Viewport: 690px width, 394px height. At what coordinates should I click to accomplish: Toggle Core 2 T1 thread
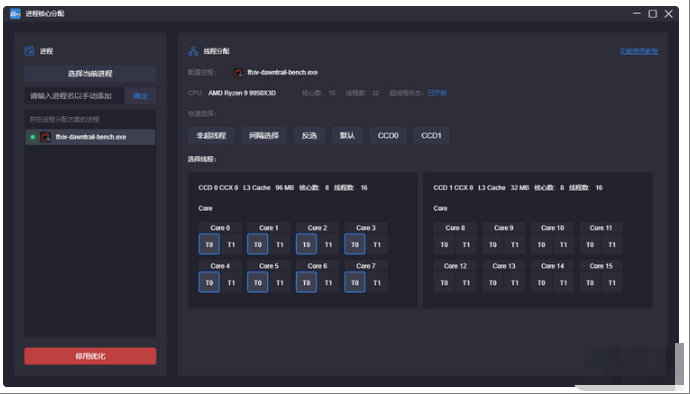(328, 244)
